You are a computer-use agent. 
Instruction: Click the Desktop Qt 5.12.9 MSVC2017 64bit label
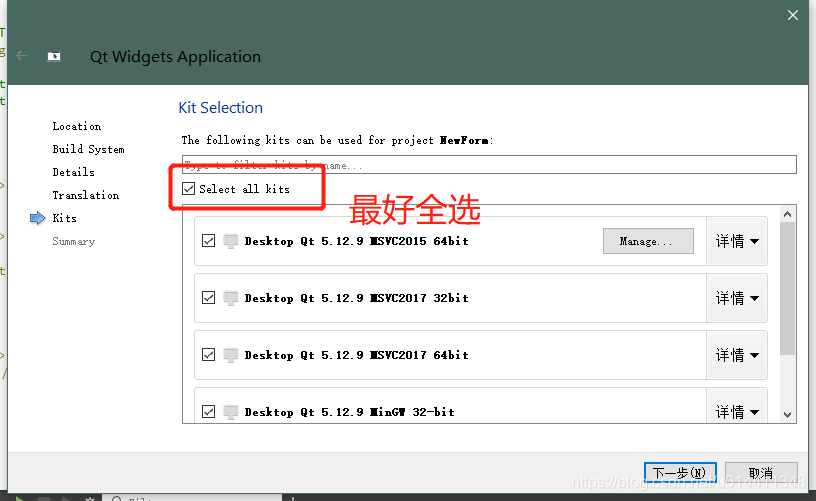pyautogui.click(x=356, y=355)
